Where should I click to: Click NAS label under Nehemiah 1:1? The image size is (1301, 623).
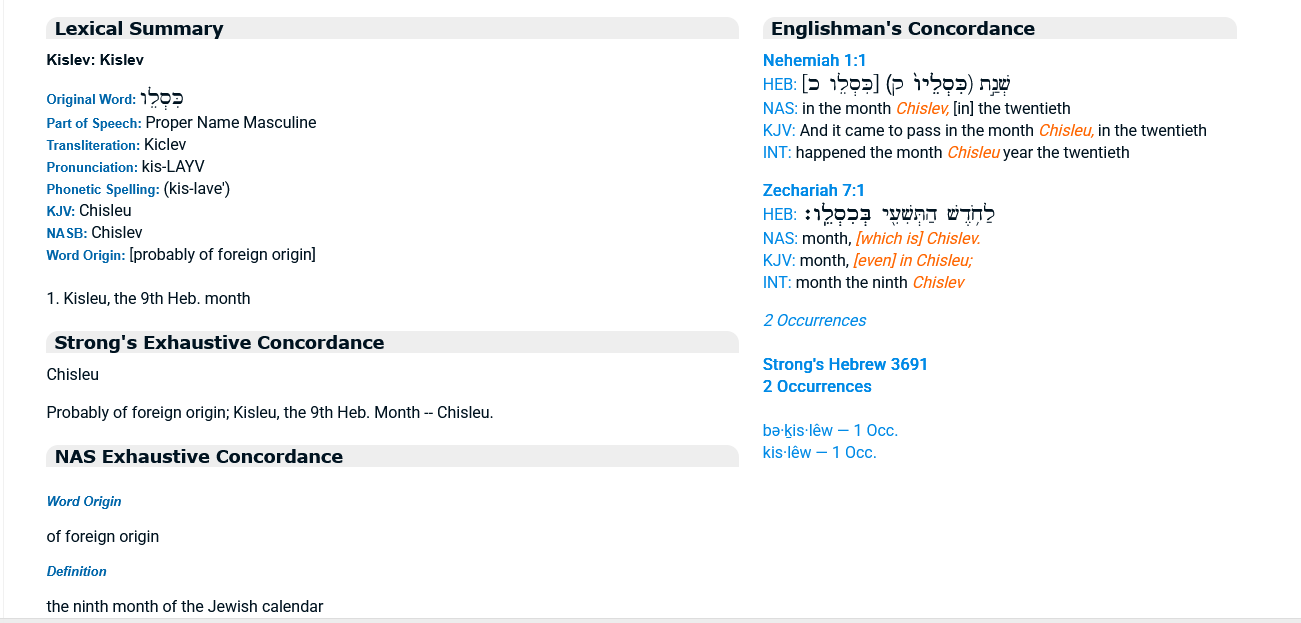click(779, 109)
